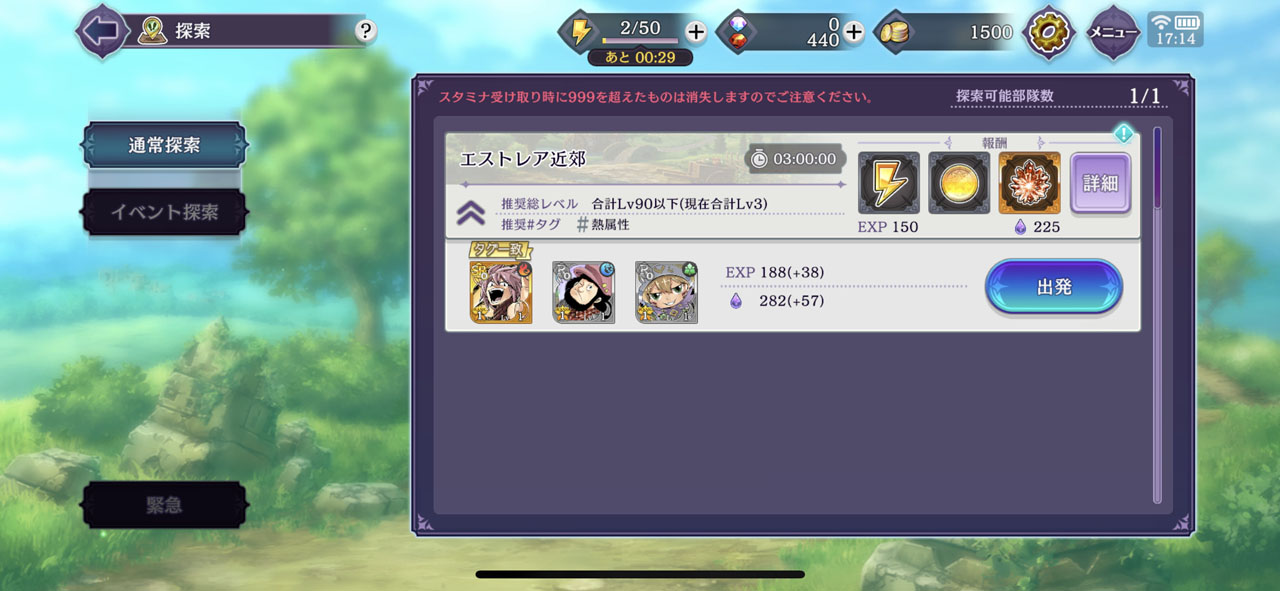Select the blonde character thumbnail

(x=666, y=293)
